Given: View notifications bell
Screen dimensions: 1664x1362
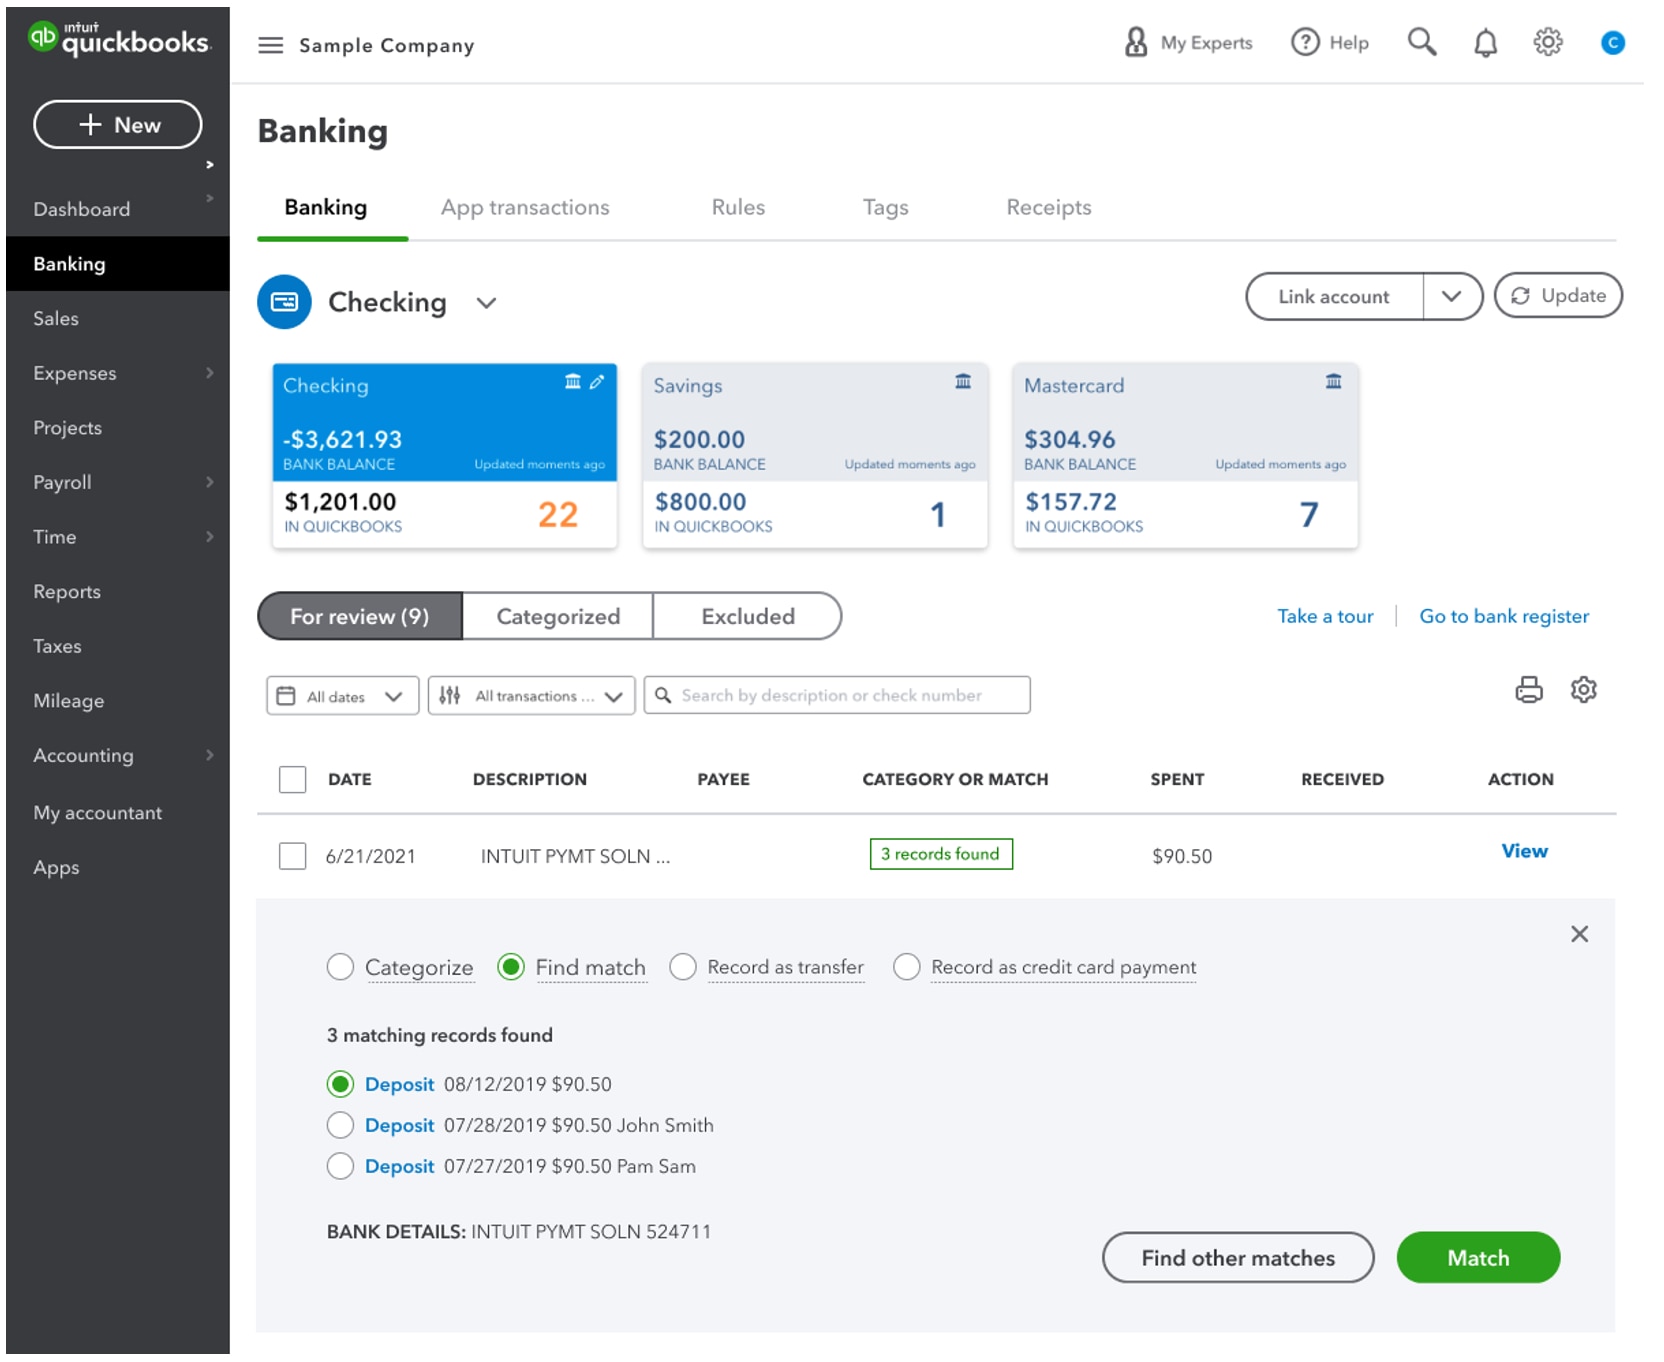Looking at the screenshot, I should pos(1485,43).
